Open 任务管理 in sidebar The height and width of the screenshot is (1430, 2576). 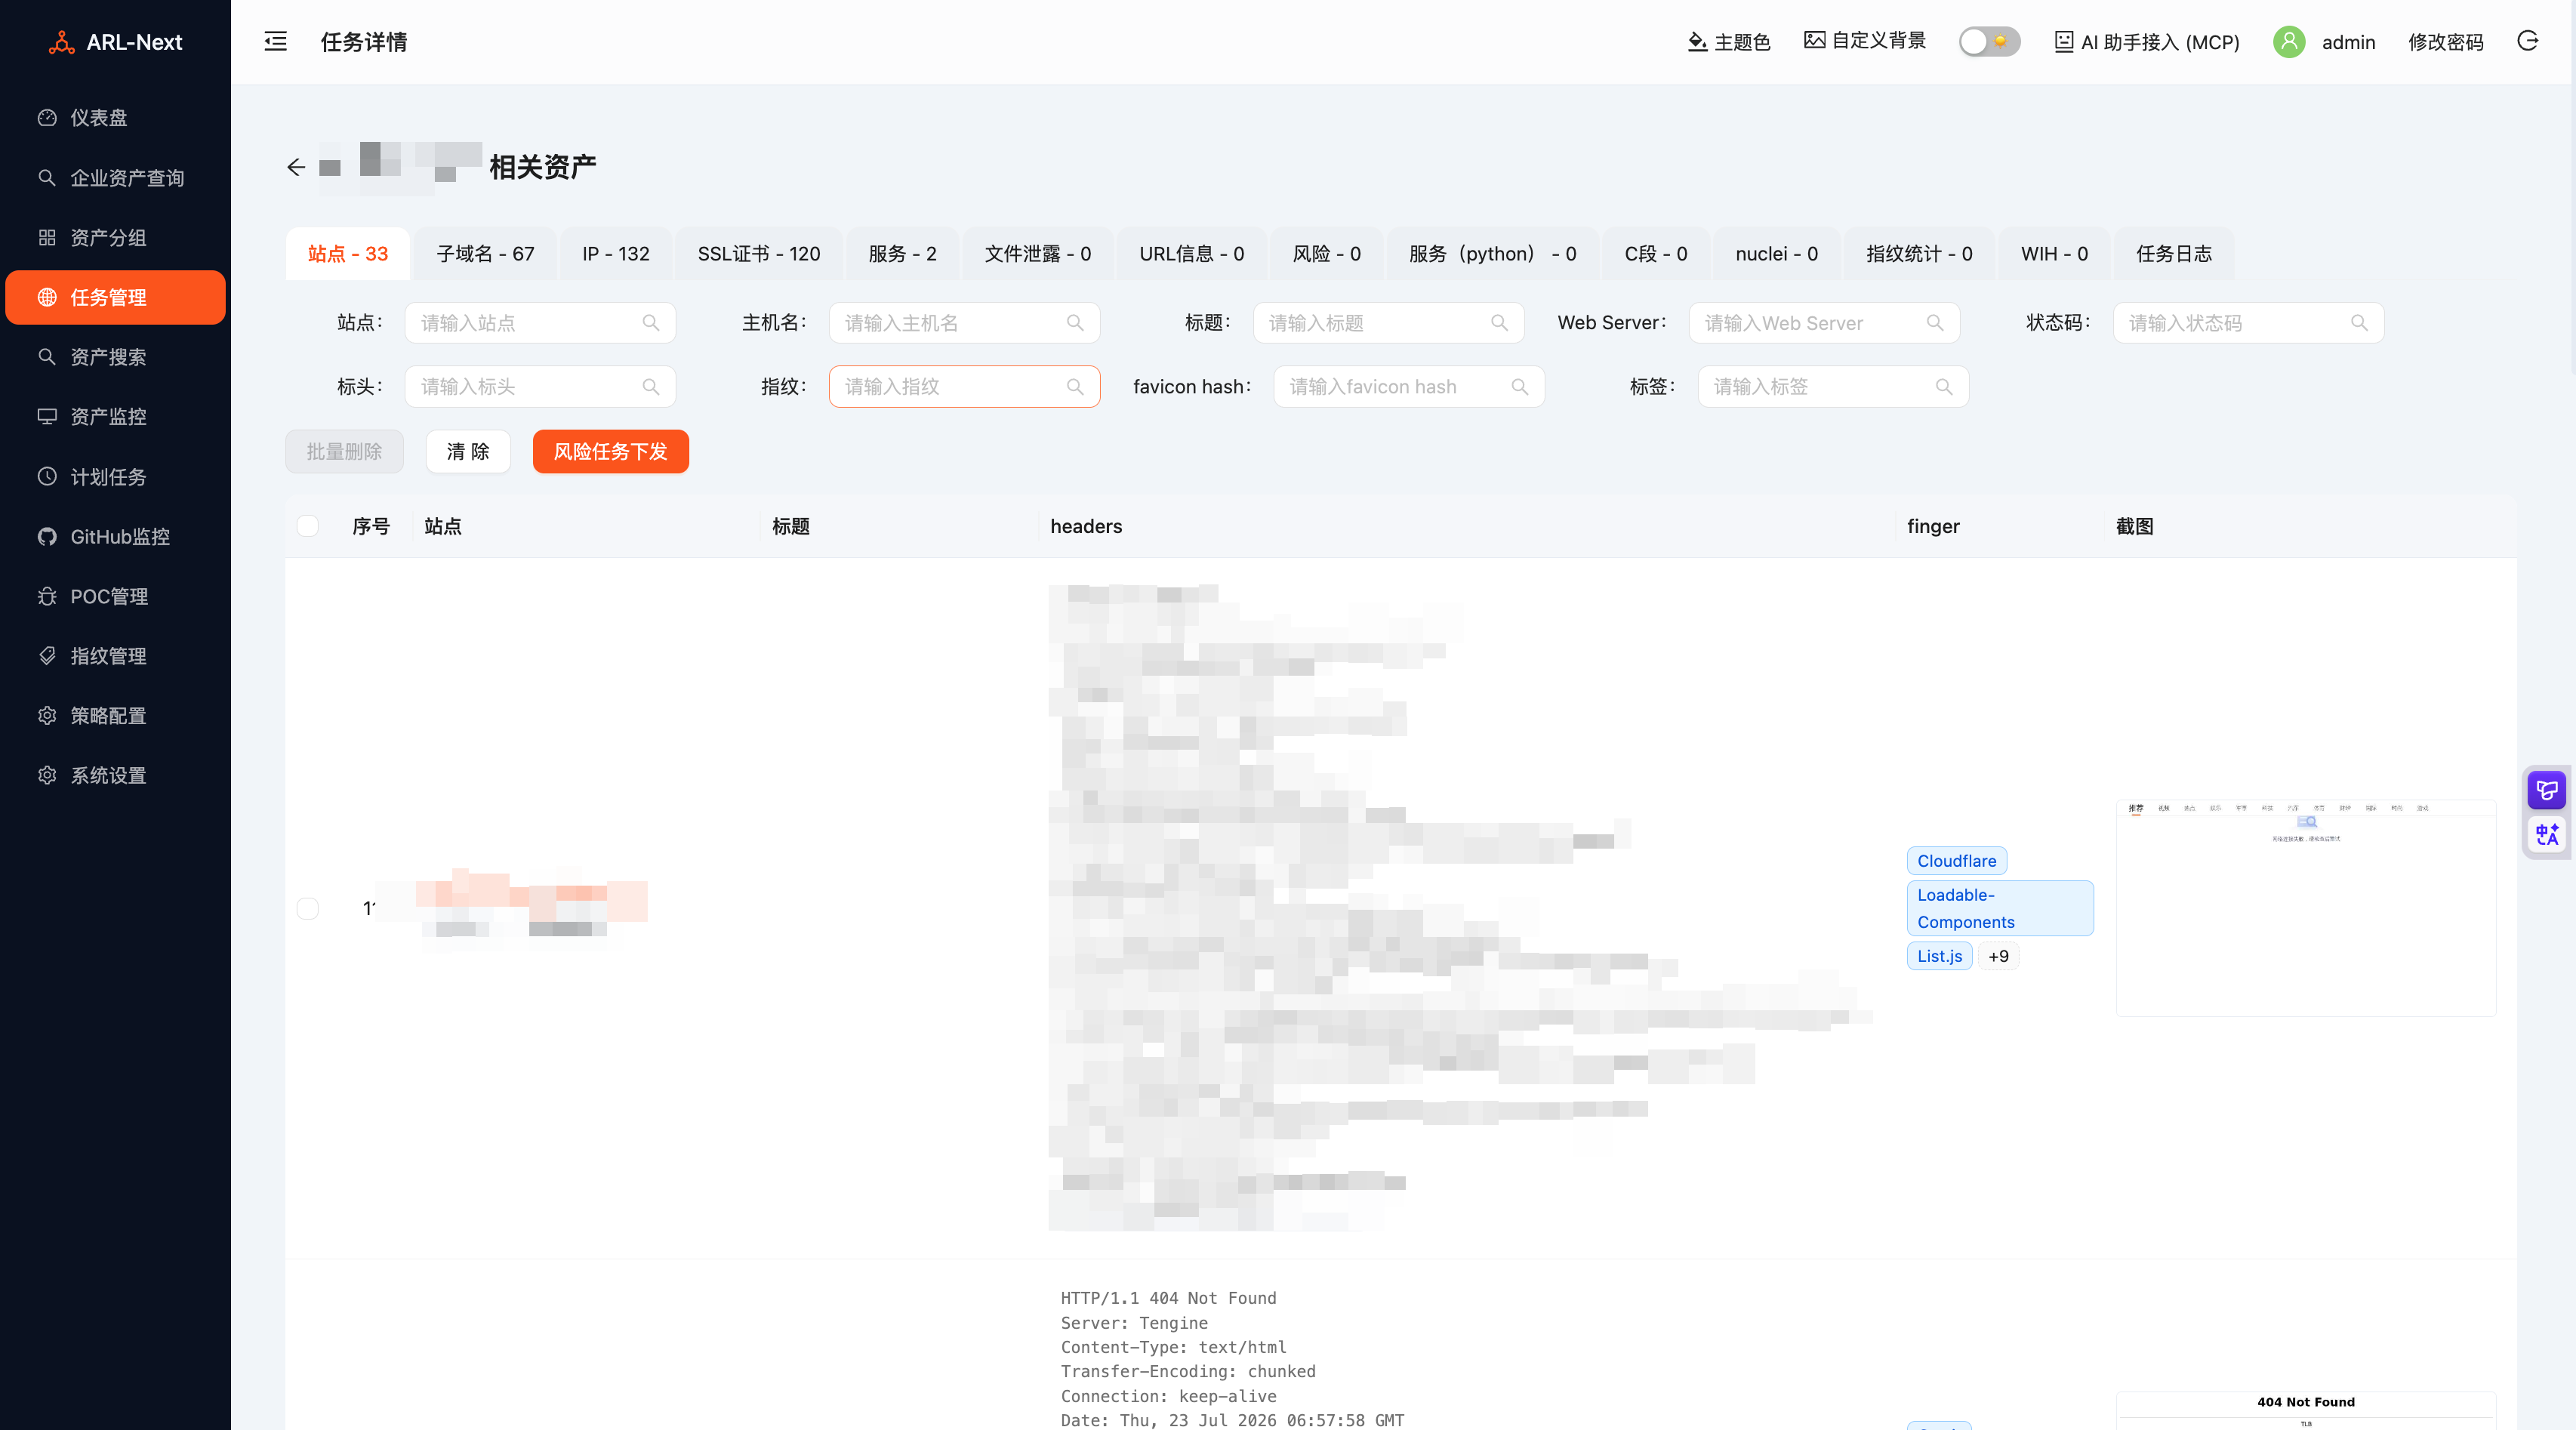tap(115, 297)
